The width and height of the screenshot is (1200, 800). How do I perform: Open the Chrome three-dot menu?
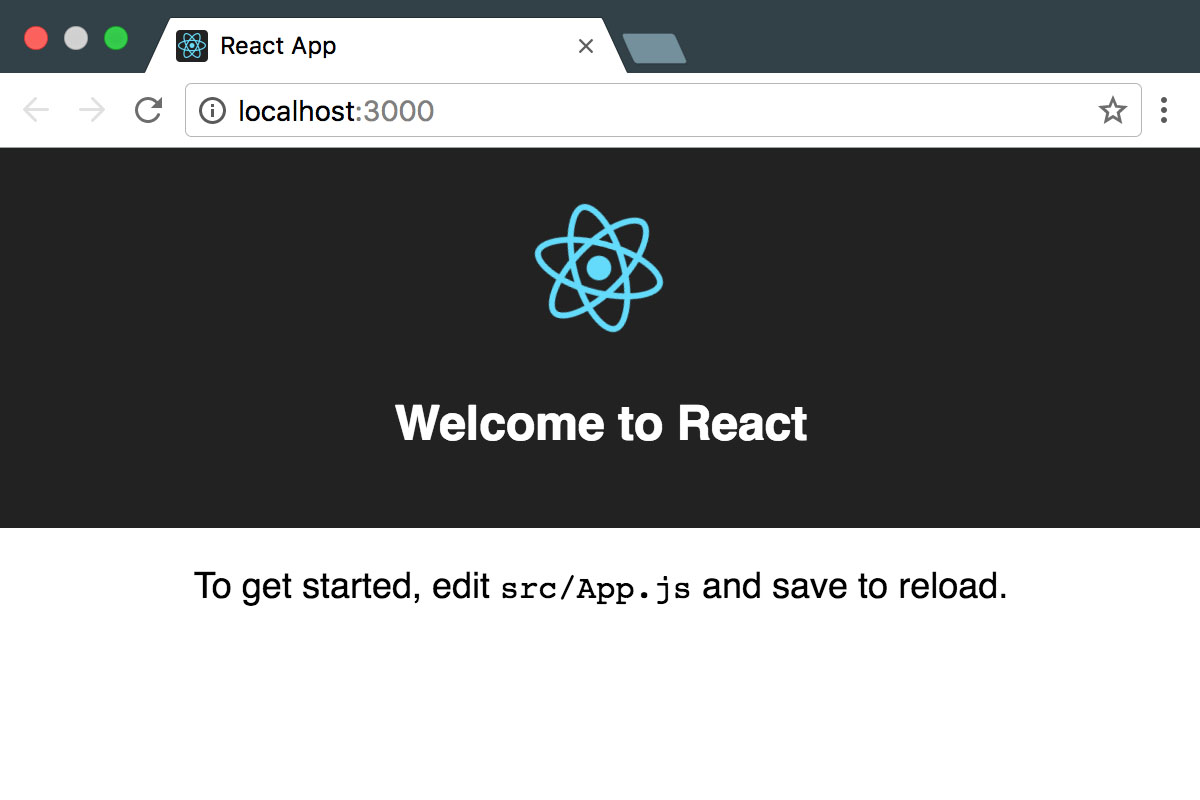[1163, 110]
